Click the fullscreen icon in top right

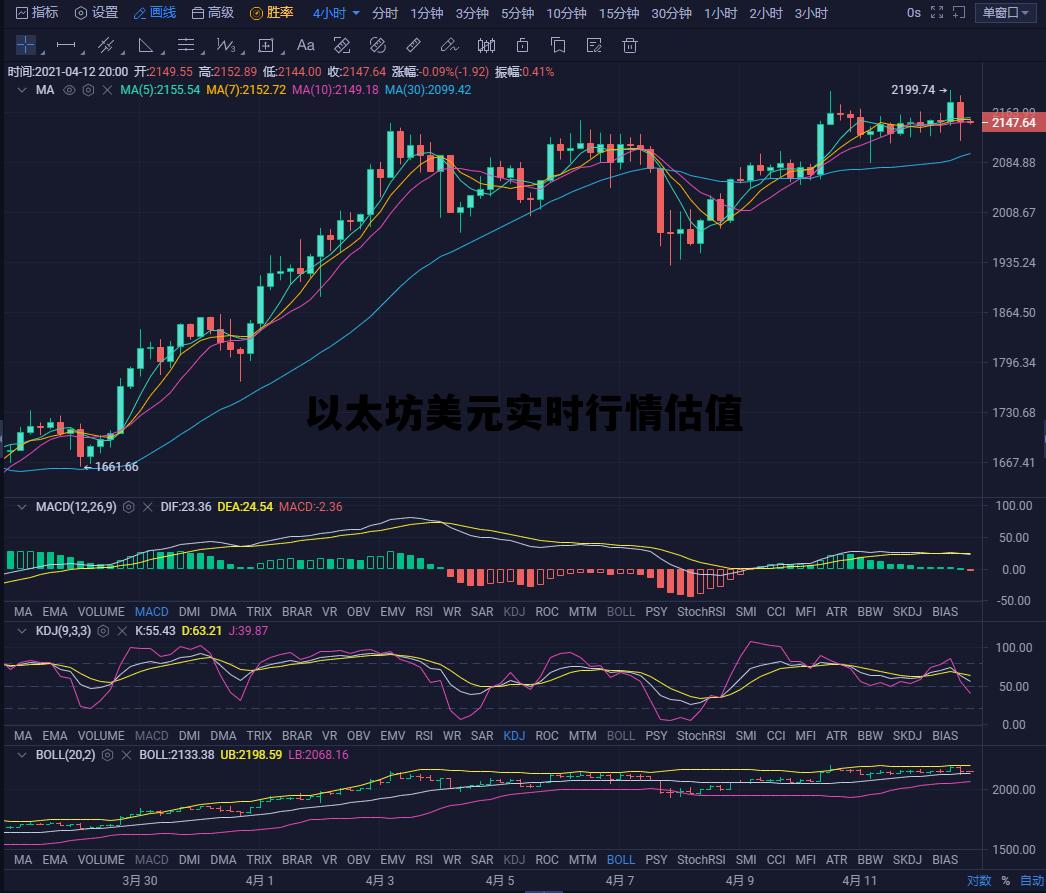(x=936, y=13)
